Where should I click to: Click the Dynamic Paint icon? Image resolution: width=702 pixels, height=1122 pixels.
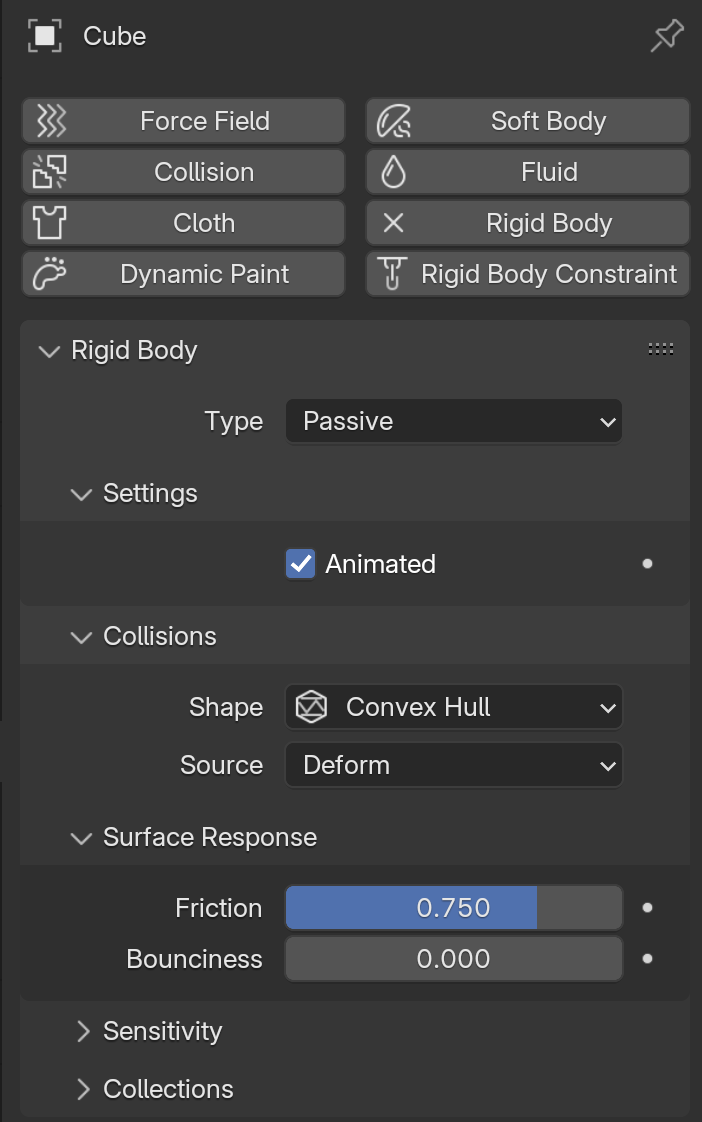(50, 274)
